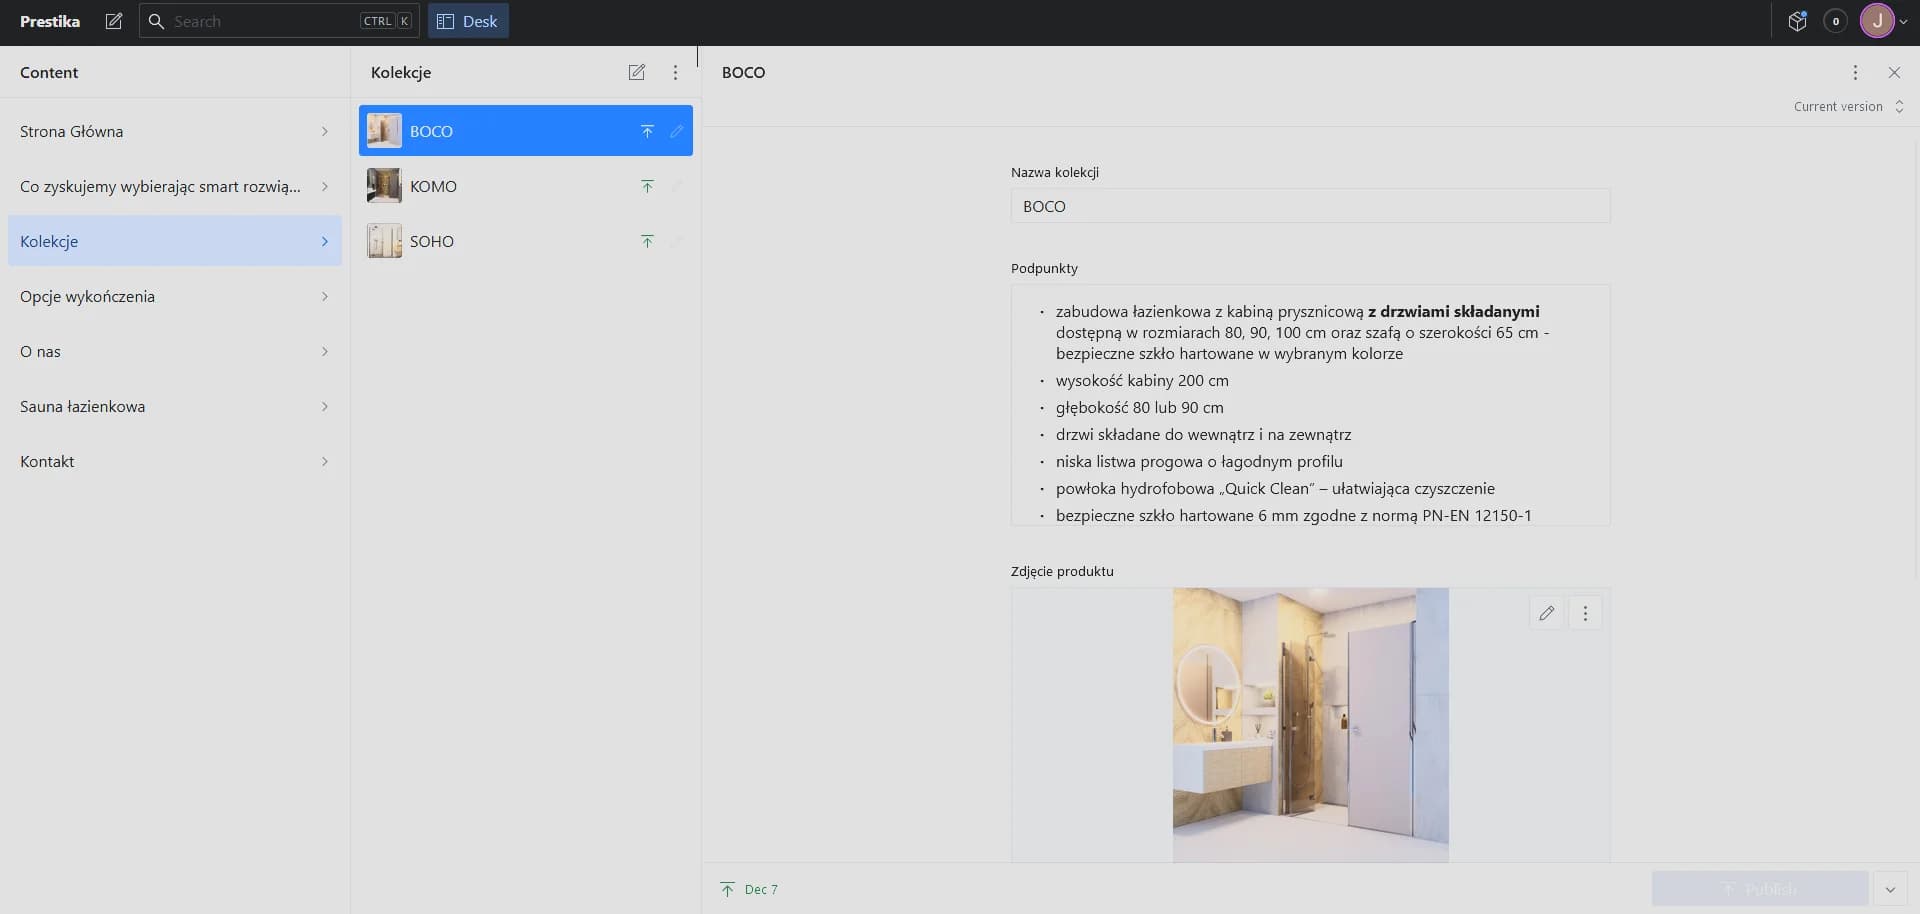Click bullet 'niska listwa progowa o łagodnym profilu'
Viewport: 1920px width, 914px height.
[x=1199, y=461]
